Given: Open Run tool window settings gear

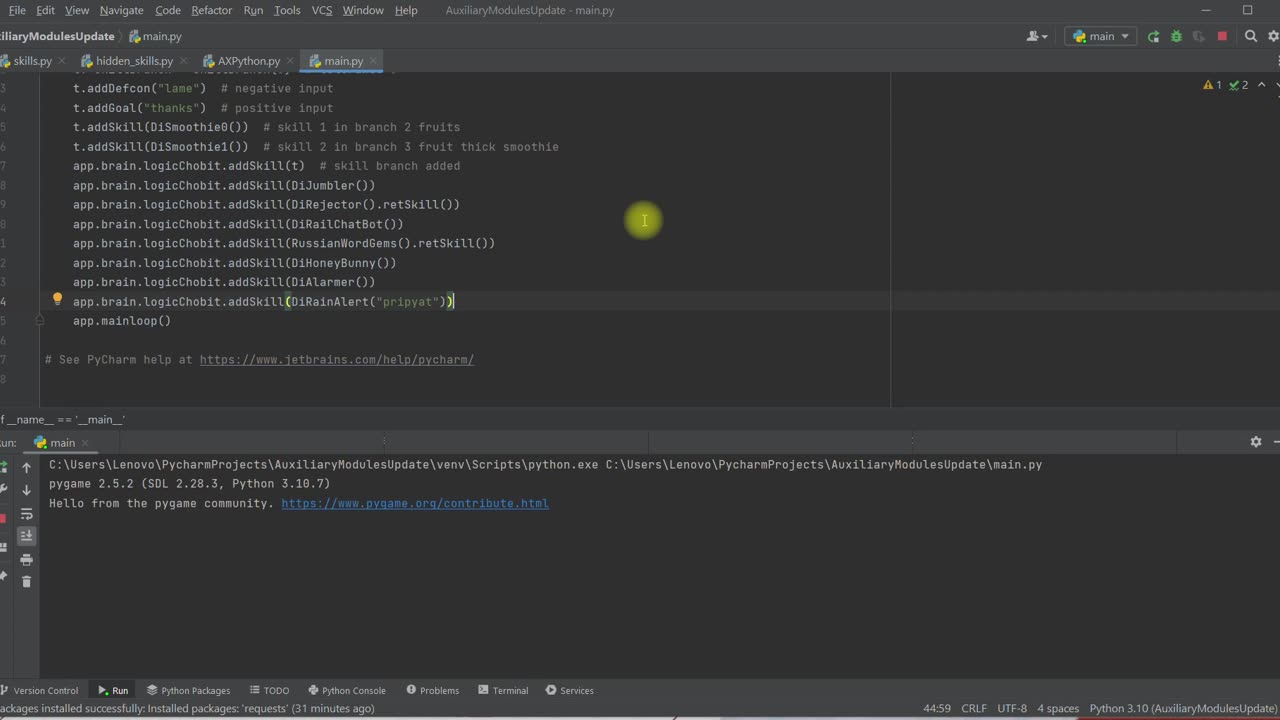Looking at the screenshot, I should [1256, 442].
